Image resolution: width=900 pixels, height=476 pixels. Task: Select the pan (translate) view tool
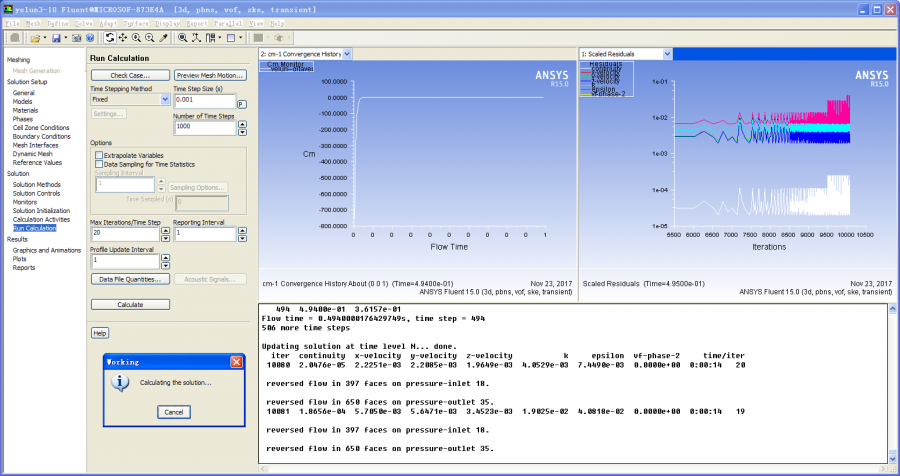pos(122,37)
